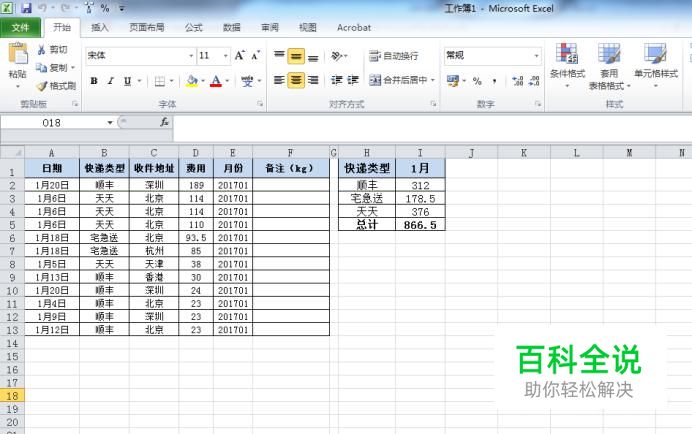Select cell containing 93.5
Screen dimensions: 692x434
point(196,238)
